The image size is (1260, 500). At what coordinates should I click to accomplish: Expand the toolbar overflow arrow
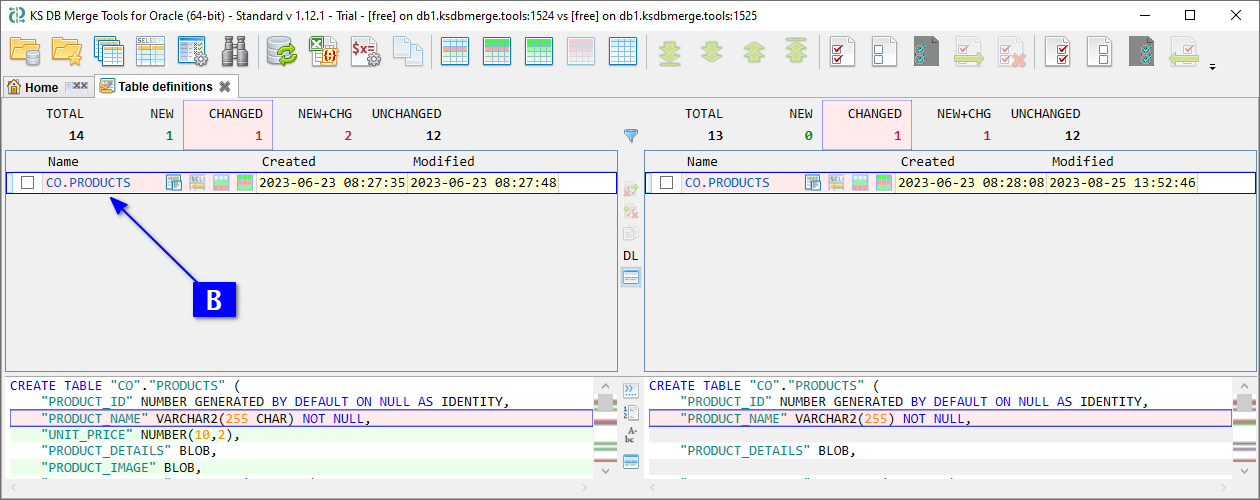click(x=1213, y=68)
